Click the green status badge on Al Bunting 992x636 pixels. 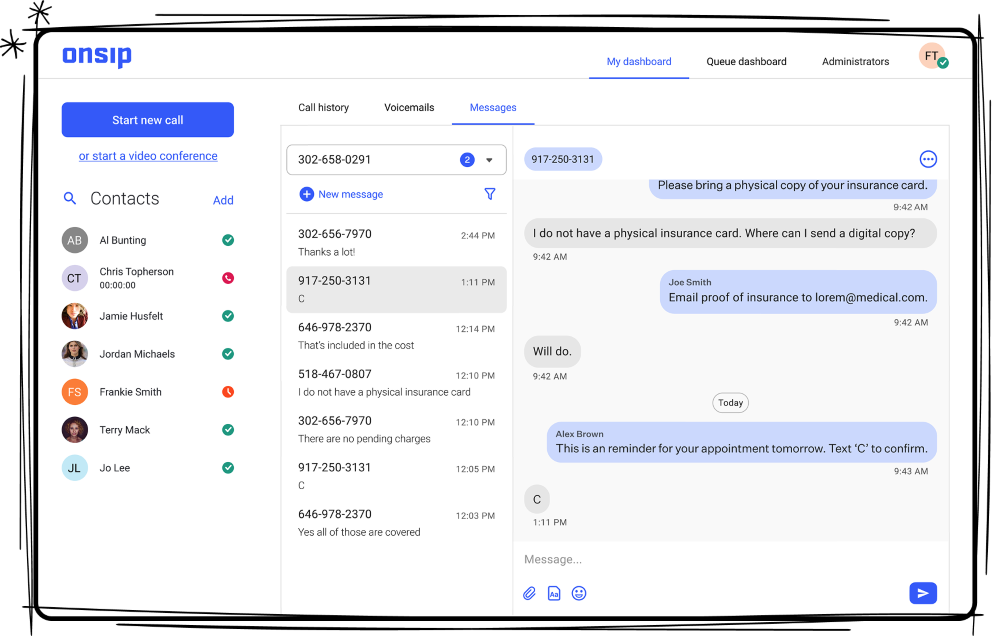coord(227,240)
